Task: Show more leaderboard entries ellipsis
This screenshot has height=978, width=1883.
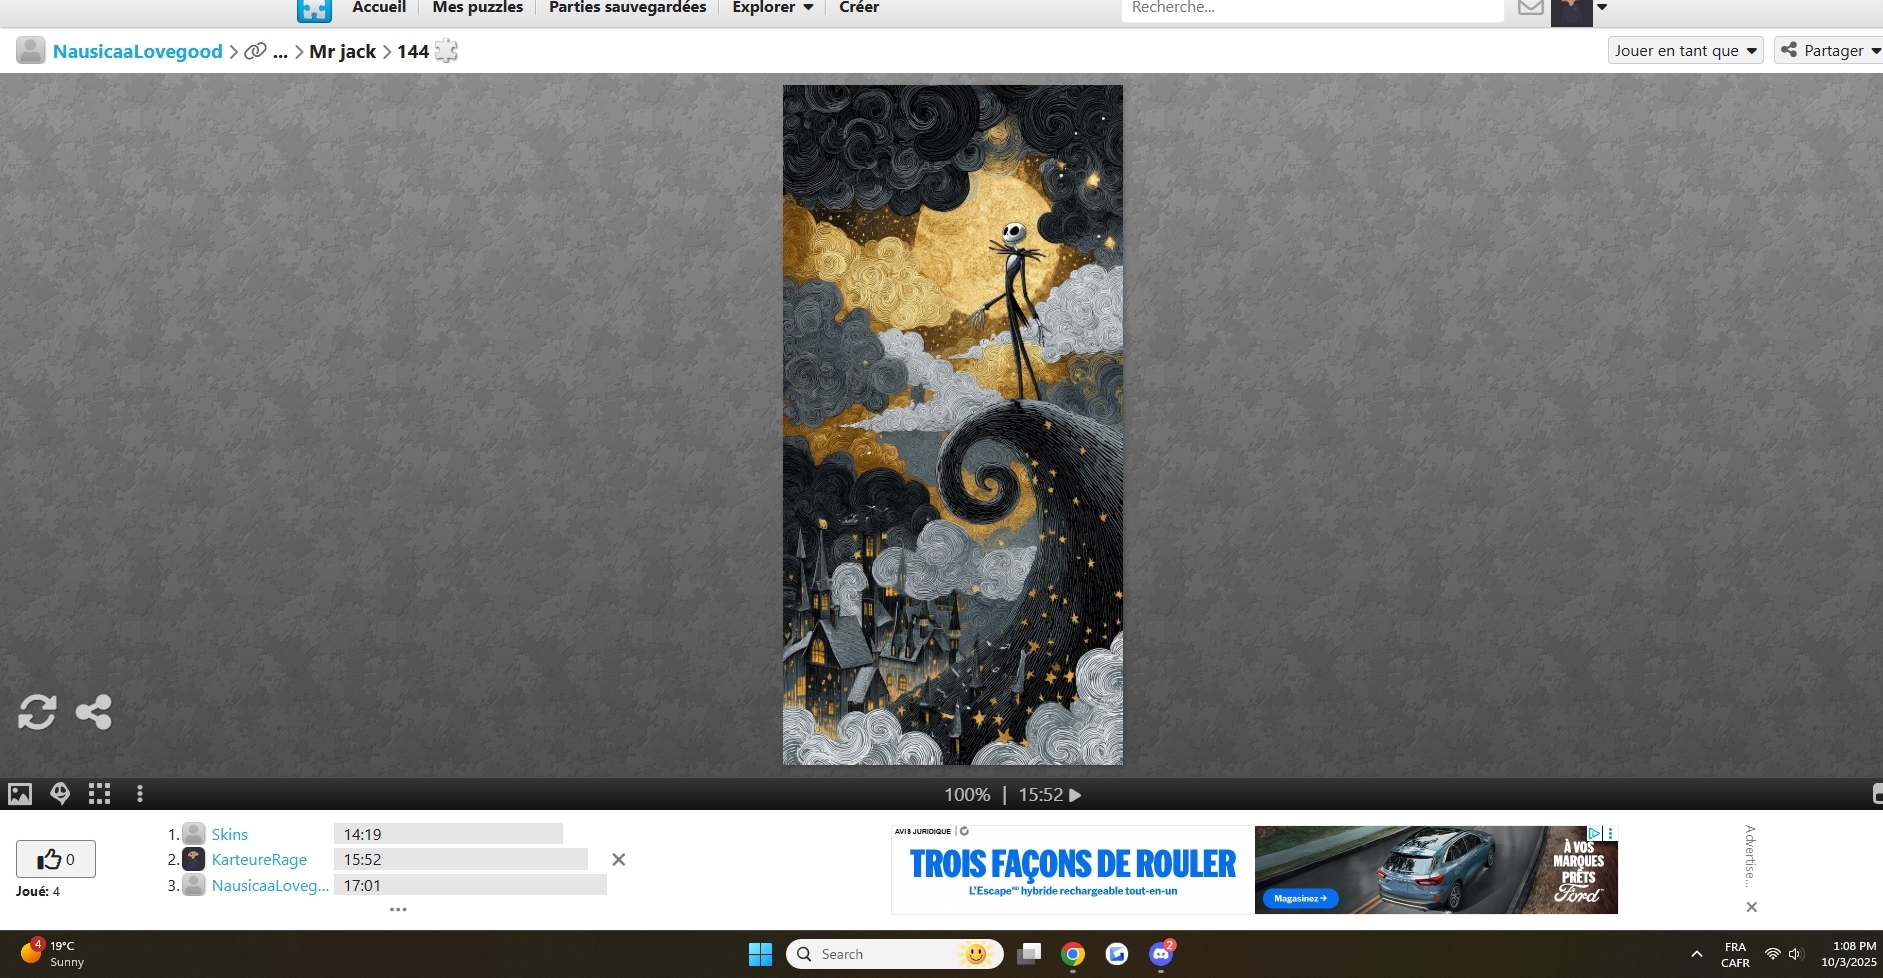Action: [x=398, y=909]
